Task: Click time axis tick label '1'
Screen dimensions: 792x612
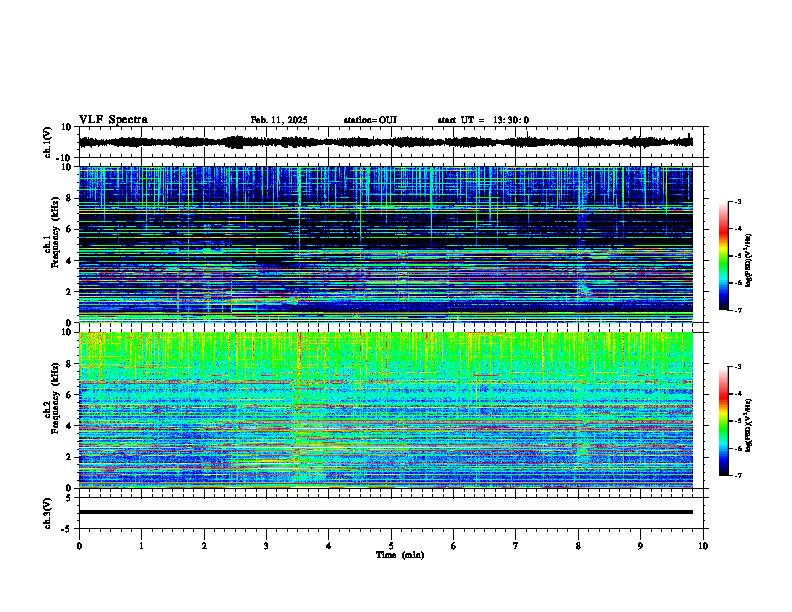Action: [141, 546]
